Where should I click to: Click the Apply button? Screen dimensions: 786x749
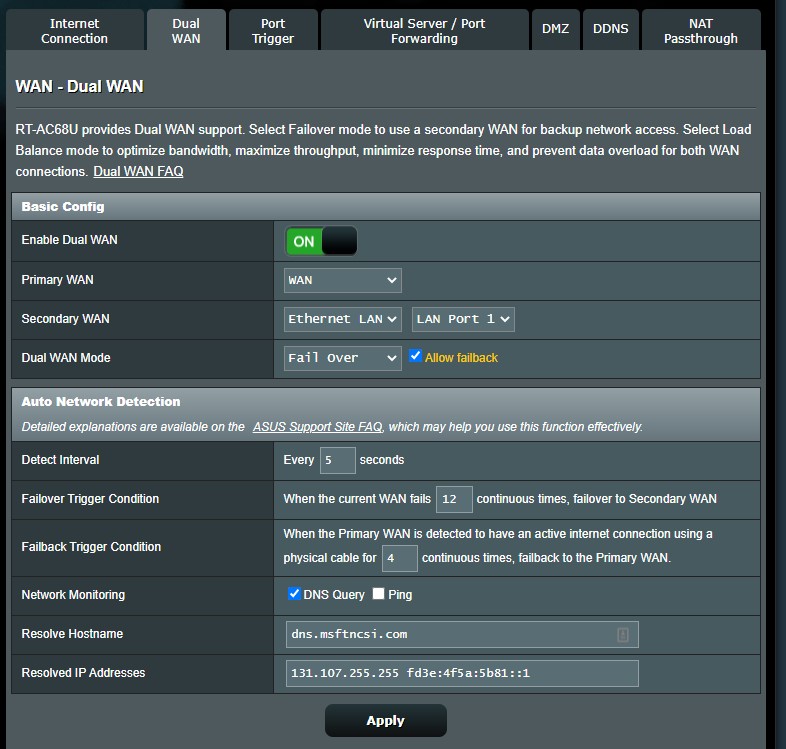pyautogui.click(x=385, y=720)
